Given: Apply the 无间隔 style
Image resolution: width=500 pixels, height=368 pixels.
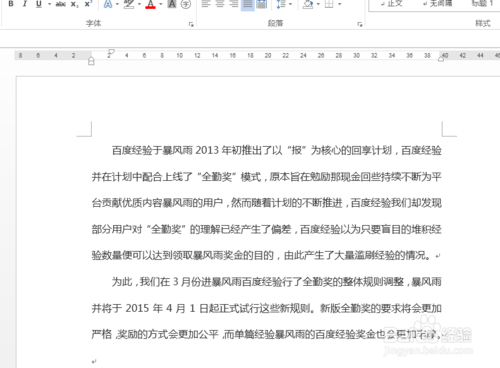Looking at the screenshot, I should click(437, 4).
